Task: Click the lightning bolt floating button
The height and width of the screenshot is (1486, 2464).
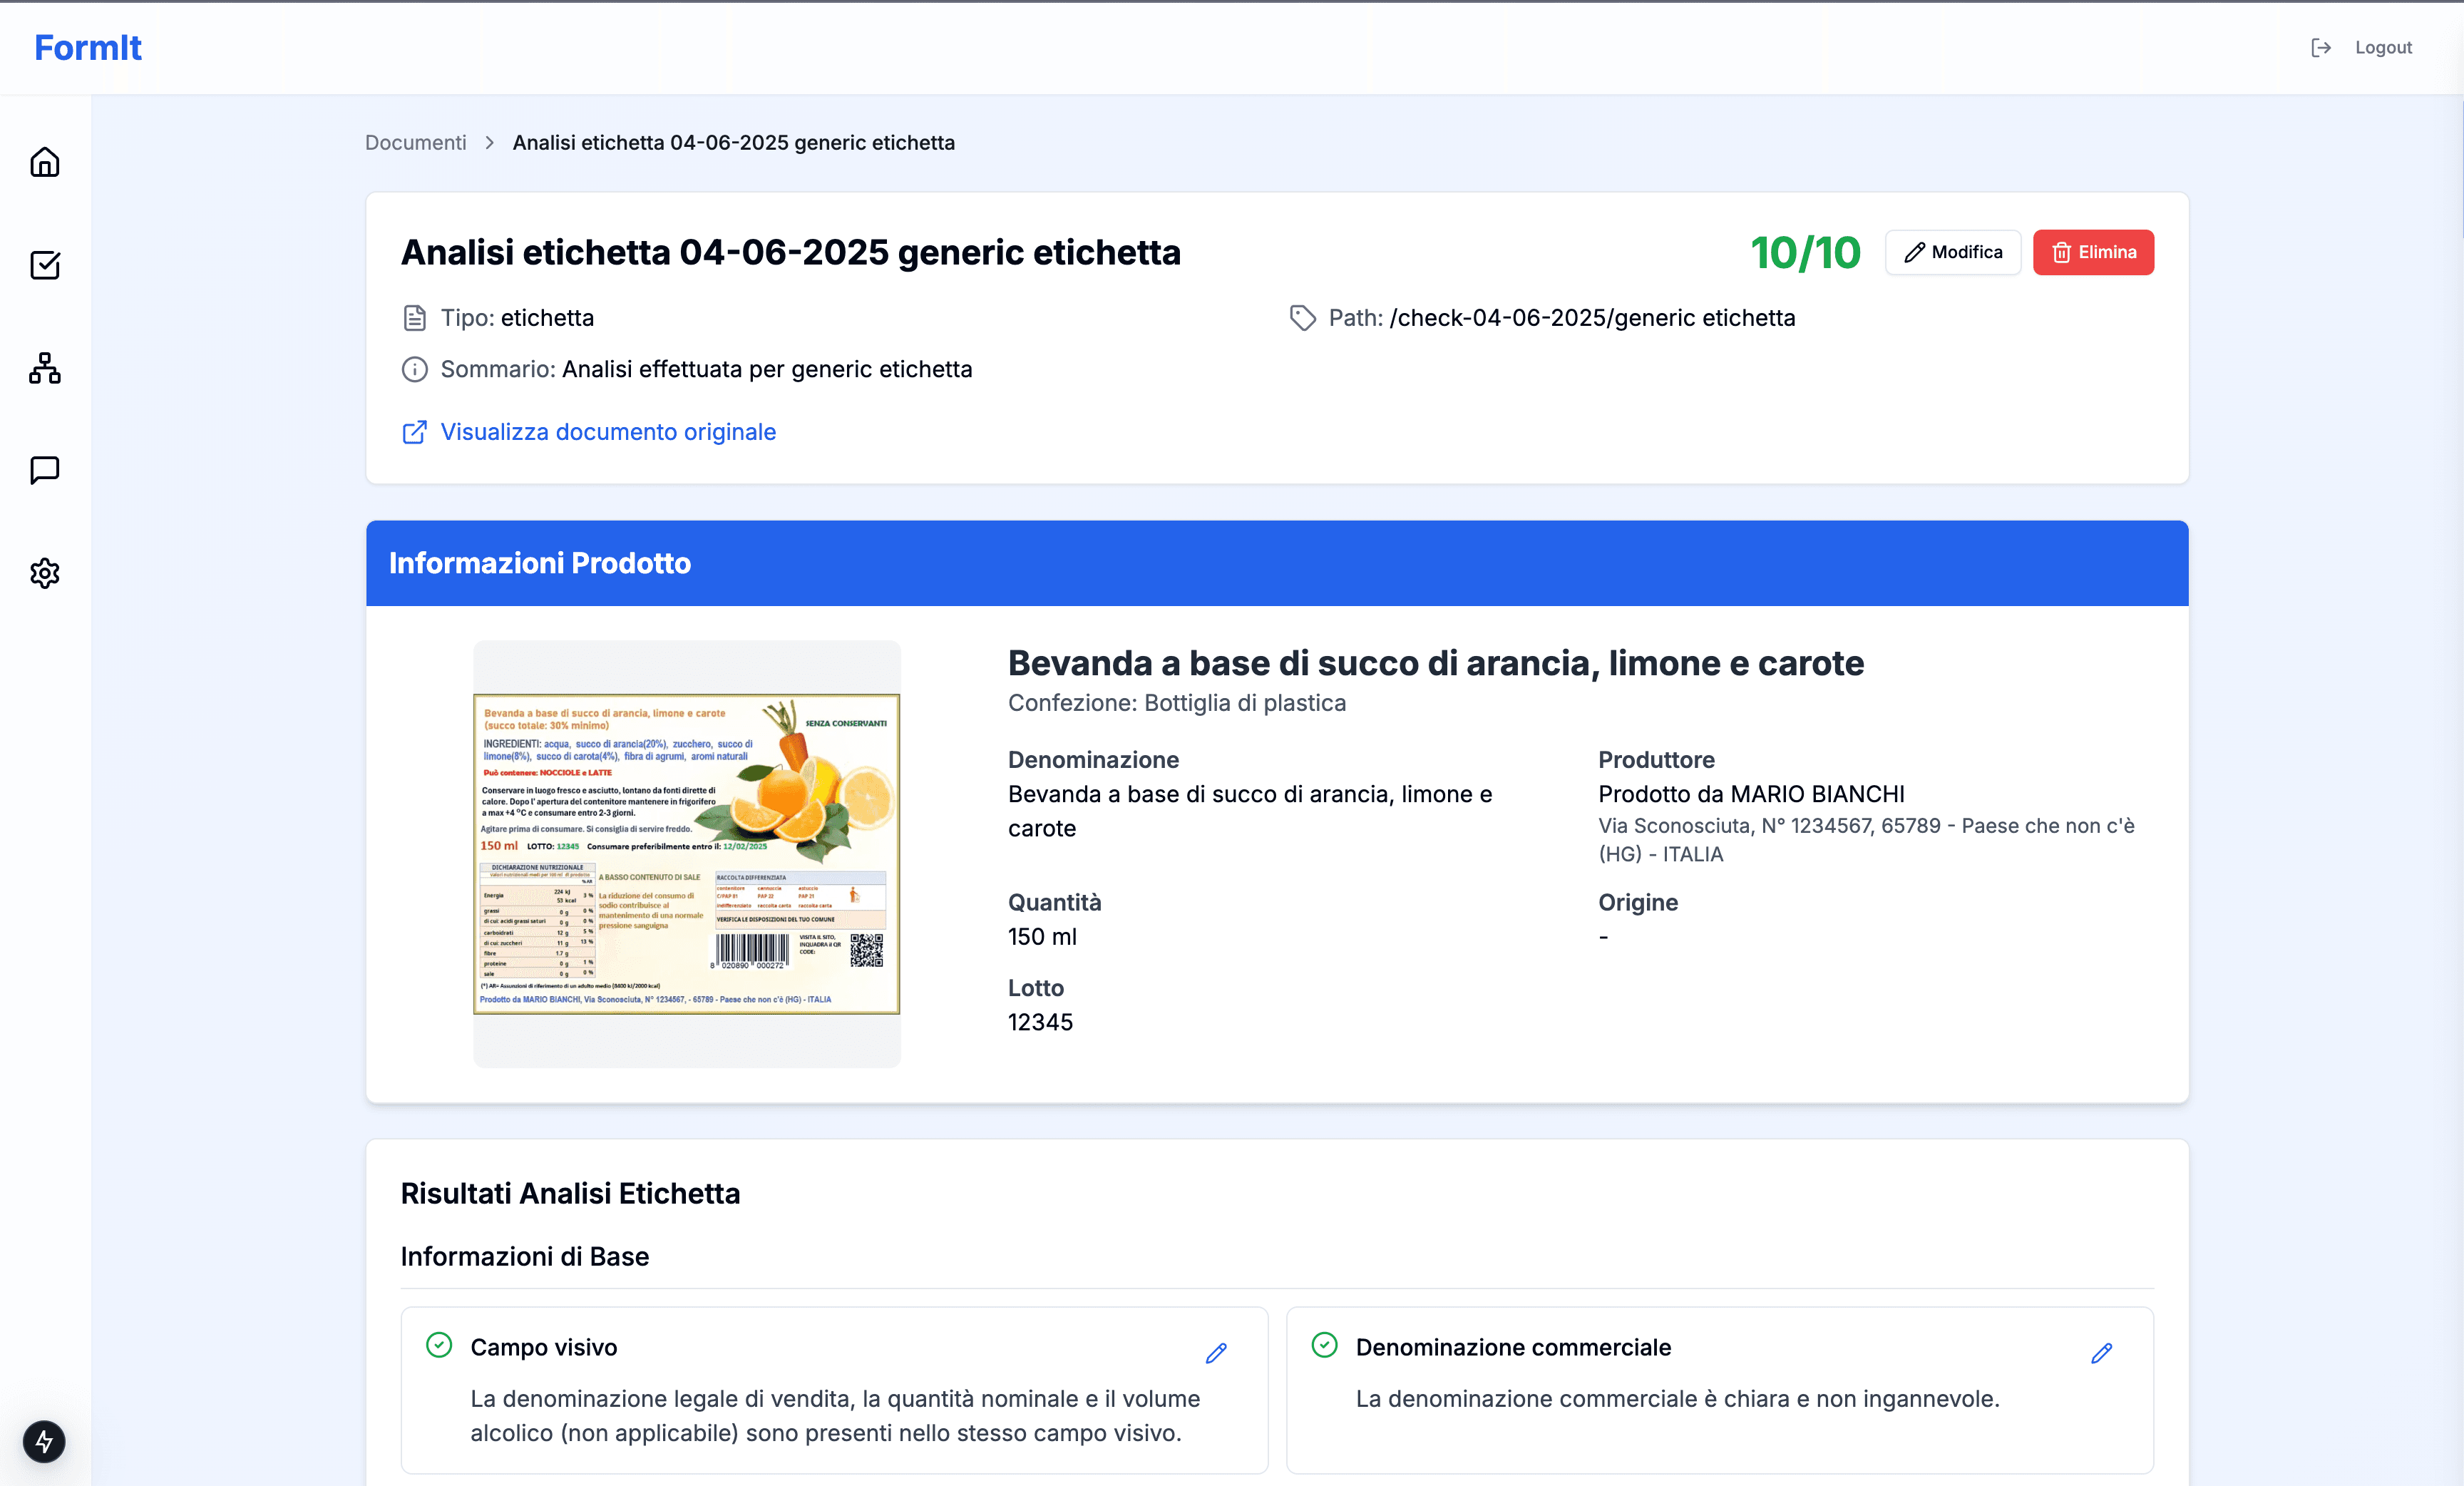Action: (x=44, y=1441)
